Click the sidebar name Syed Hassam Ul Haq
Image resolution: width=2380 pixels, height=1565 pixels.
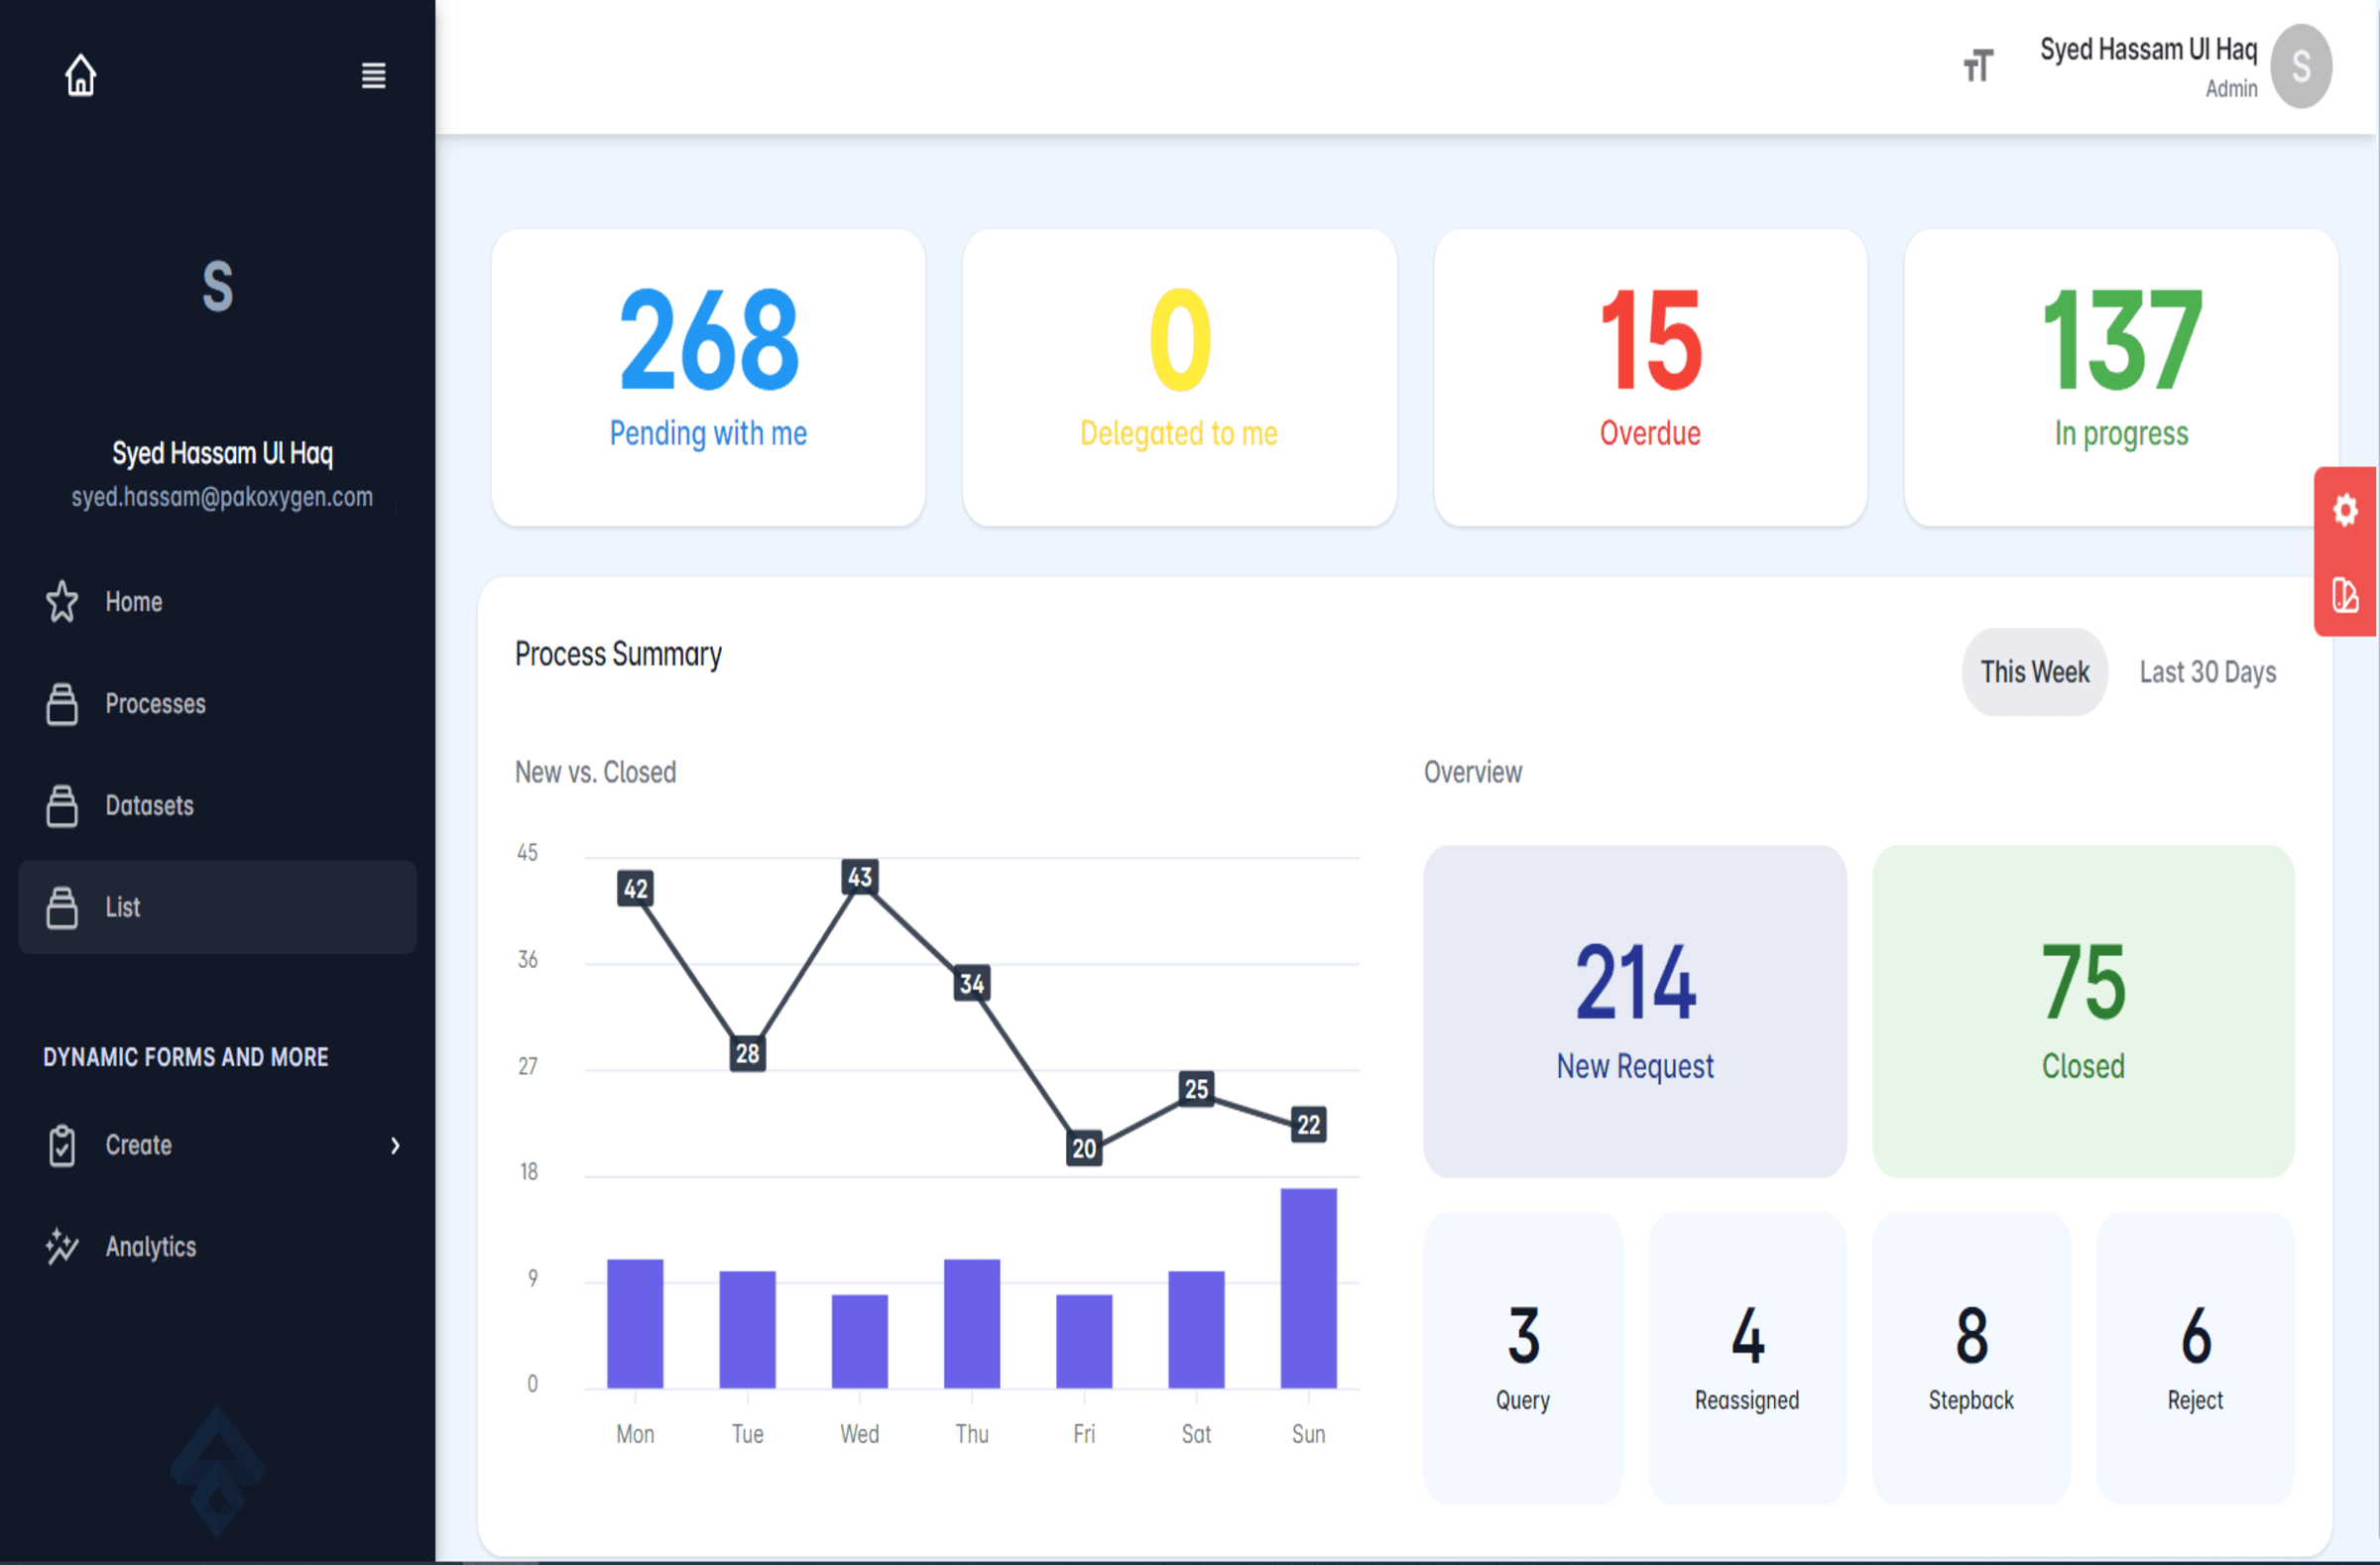tap(222, 453)
